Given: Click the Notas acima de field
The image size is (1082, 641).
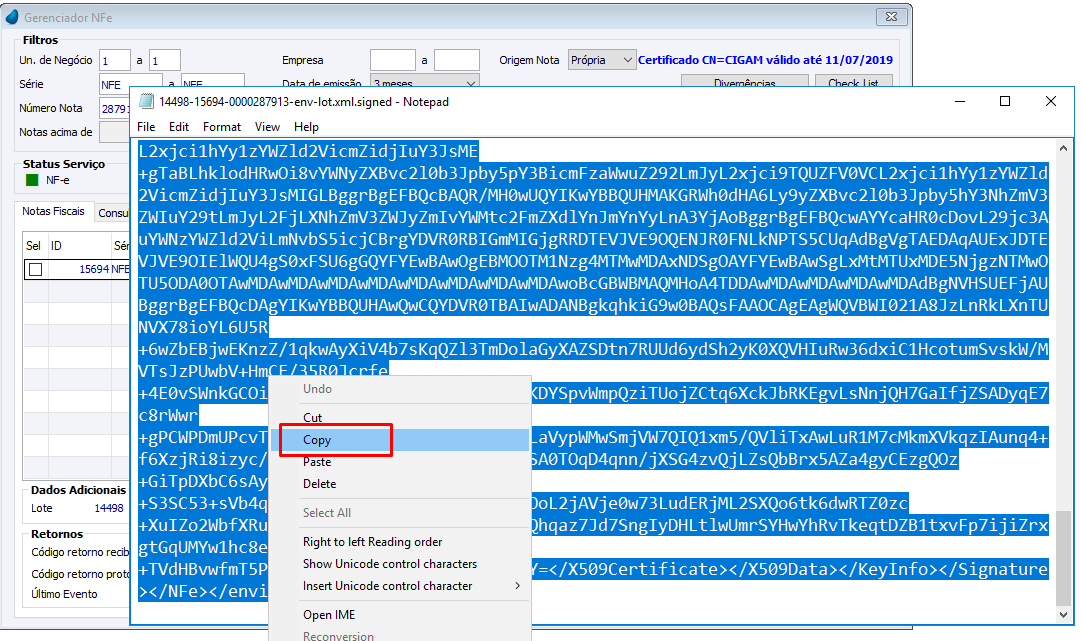Looking at the screenshot, I should tap(115, 132).
